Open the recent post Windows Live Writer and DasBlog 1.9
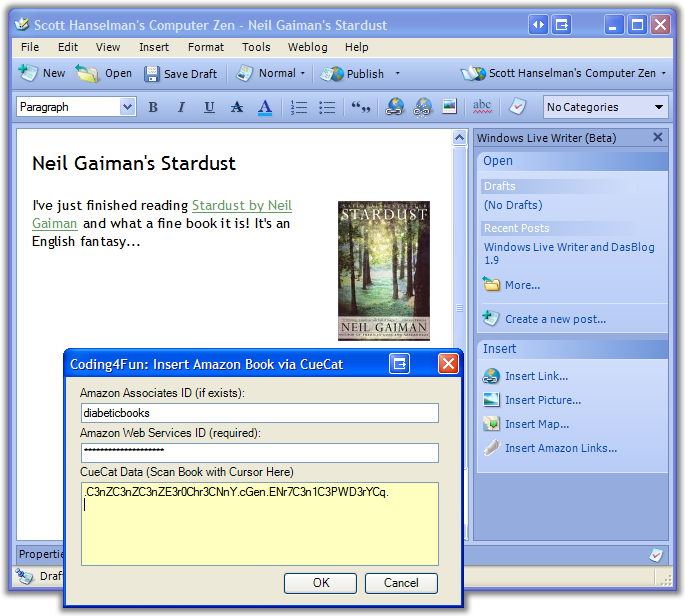The image size is (685, 616). coord(569,253)
